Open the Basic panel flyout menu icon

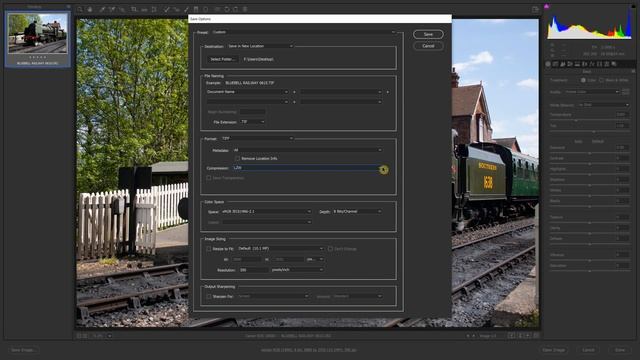pos(633,71)
